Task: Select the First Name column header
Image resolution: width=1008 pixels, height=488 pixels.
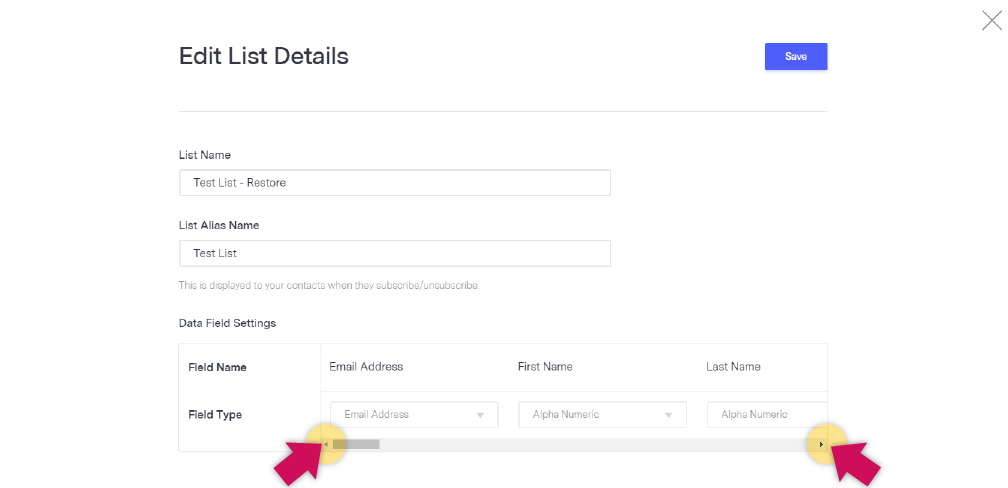Action: pyautogui.click(x=544, y=367)
